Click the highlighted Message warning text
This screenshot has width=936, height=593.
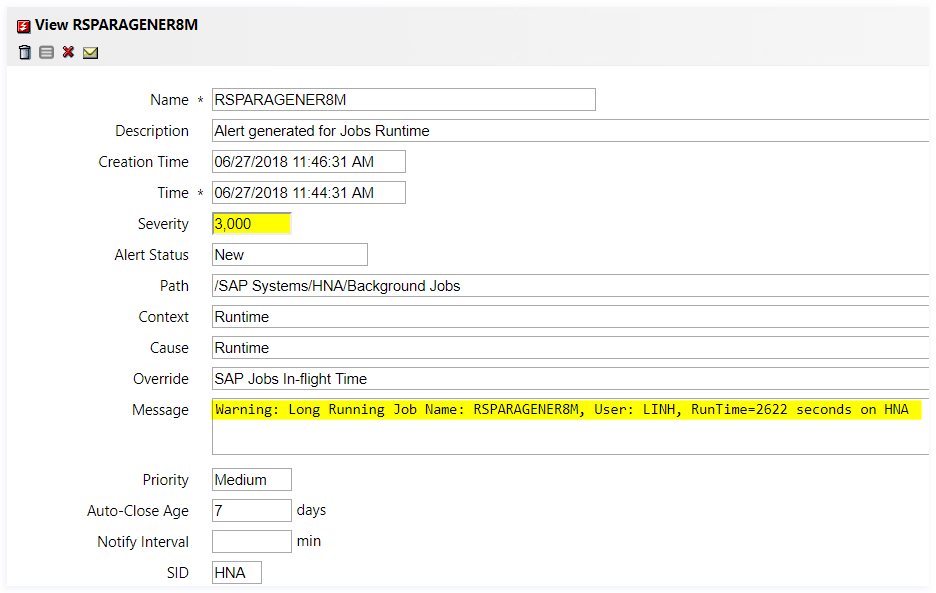[562, 410]
